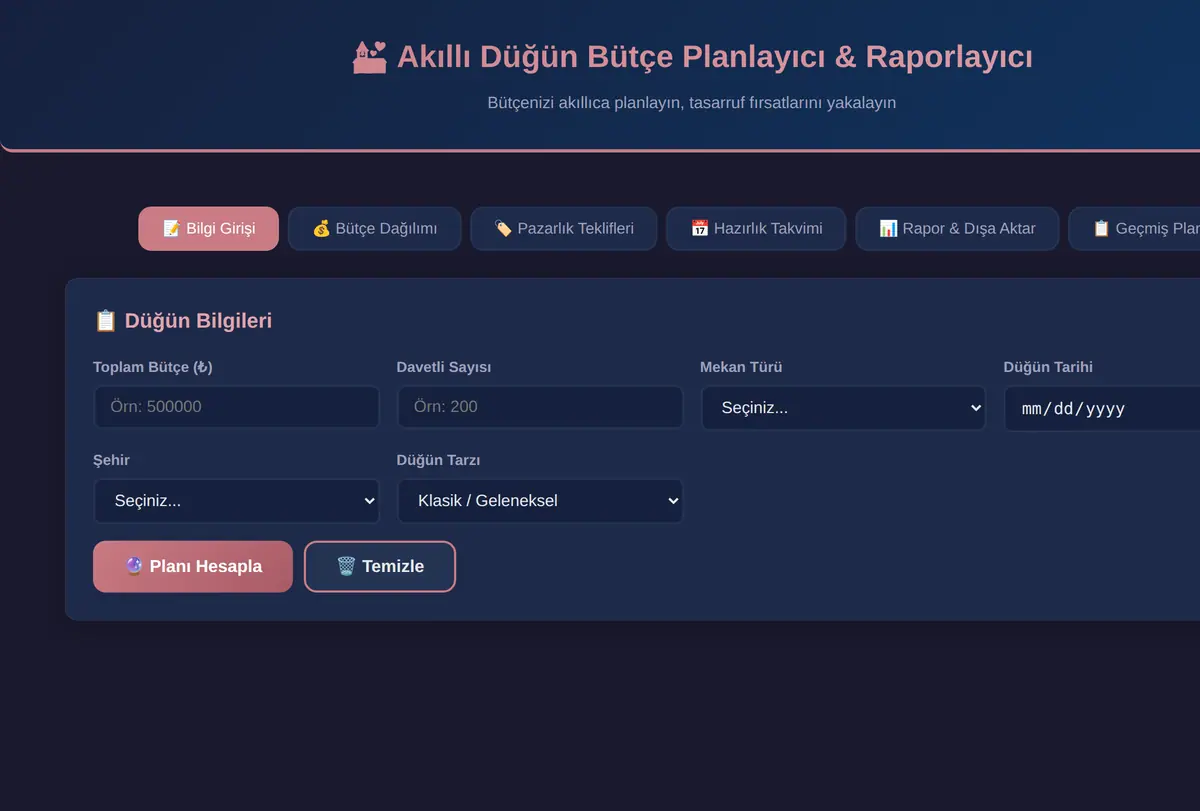
Task: Open the Pazarlık Teklifleri tab
Action: click(x=563, y=229)
